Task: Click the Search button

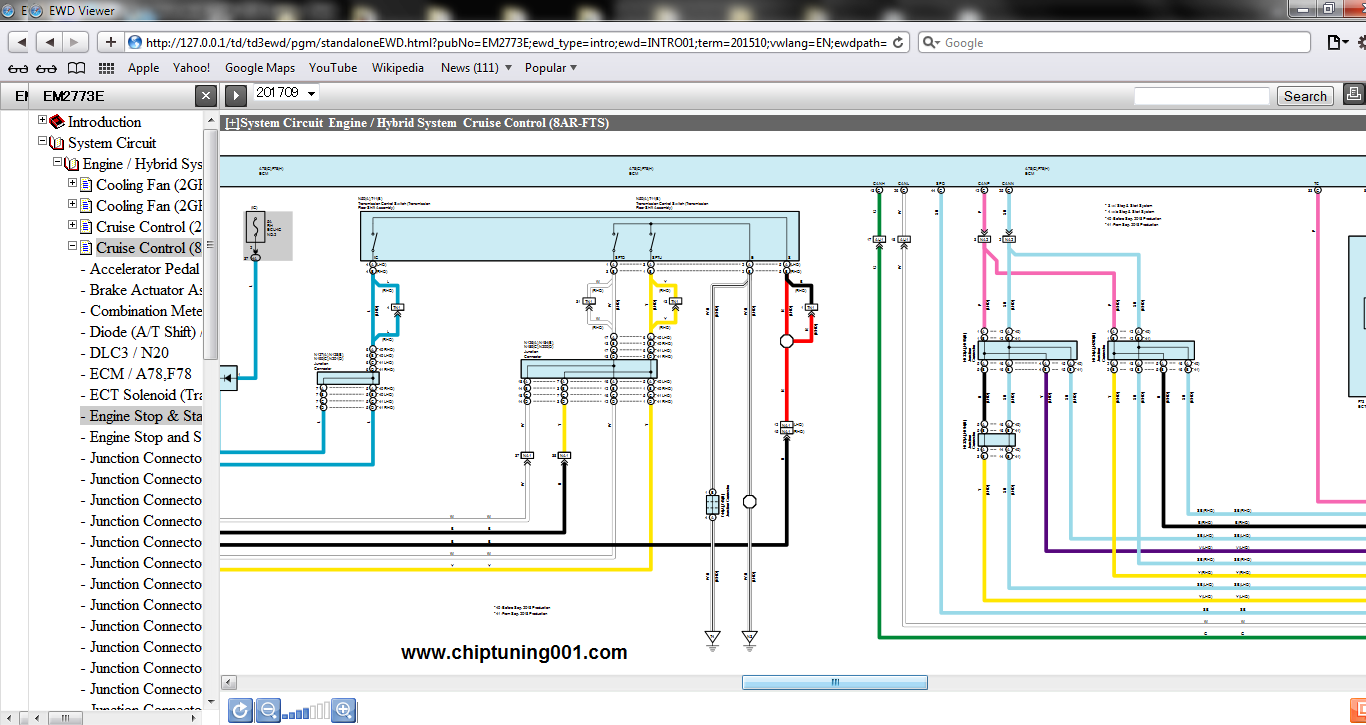Action: (1305, 96)
